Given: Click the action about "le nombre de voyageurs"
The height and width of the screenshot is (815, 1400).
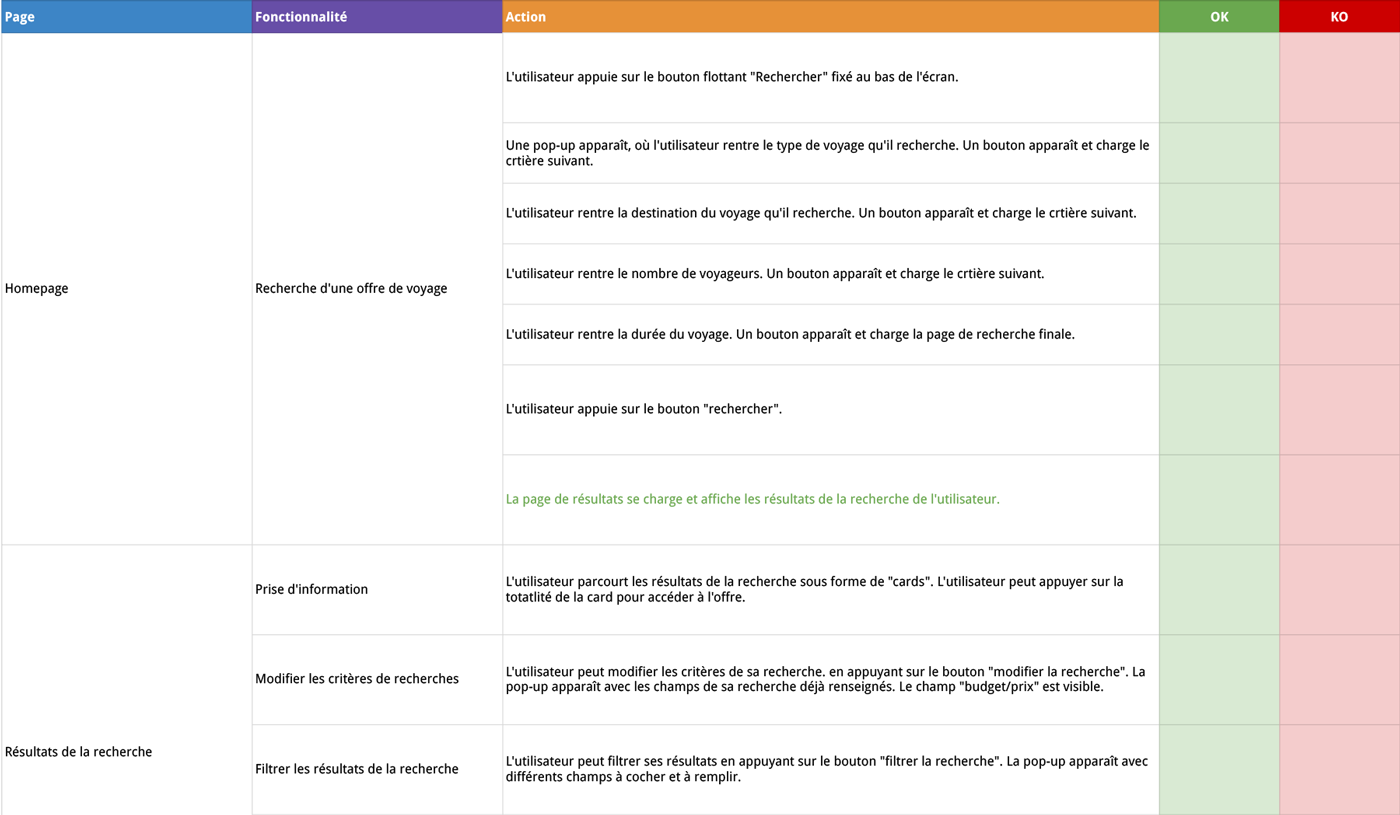Looking at the screenshot, I should tap(831, 274).
